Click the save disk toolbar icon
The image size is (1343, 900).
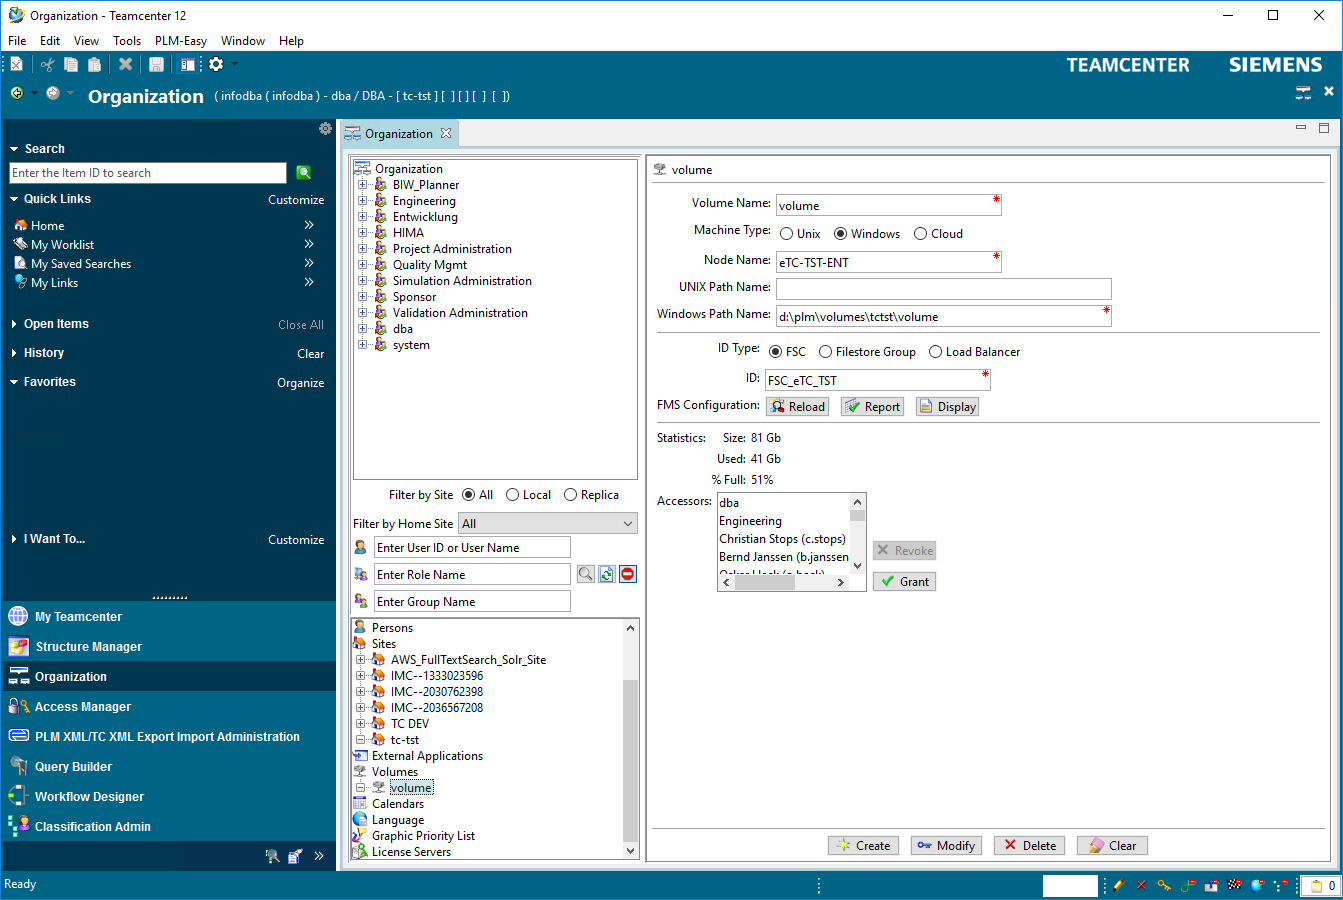tap(156, 64)
